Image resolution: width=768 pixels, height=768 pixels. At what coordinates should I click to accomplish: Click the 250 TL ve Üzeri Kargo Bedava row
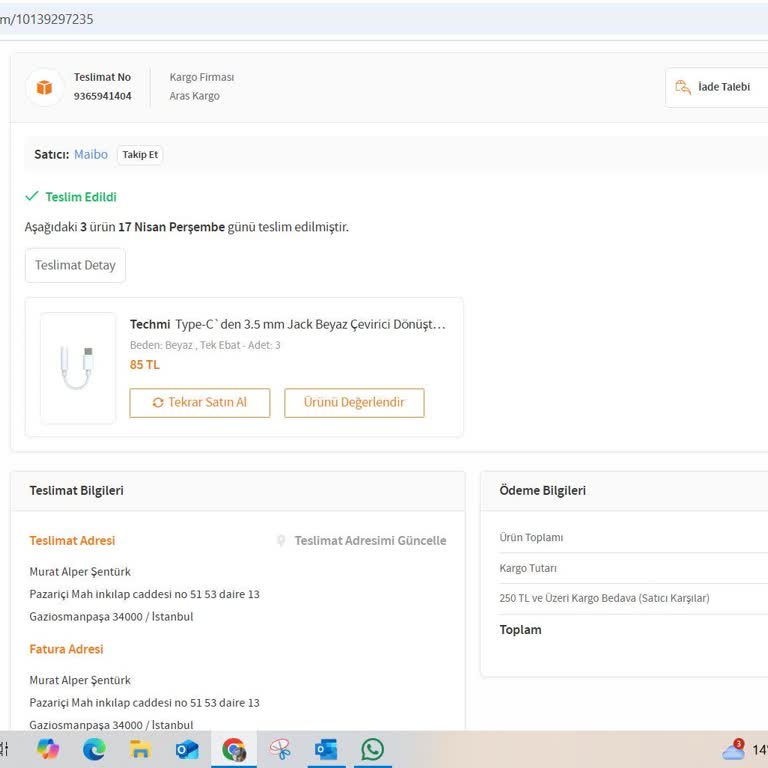[x=604, y=598]
